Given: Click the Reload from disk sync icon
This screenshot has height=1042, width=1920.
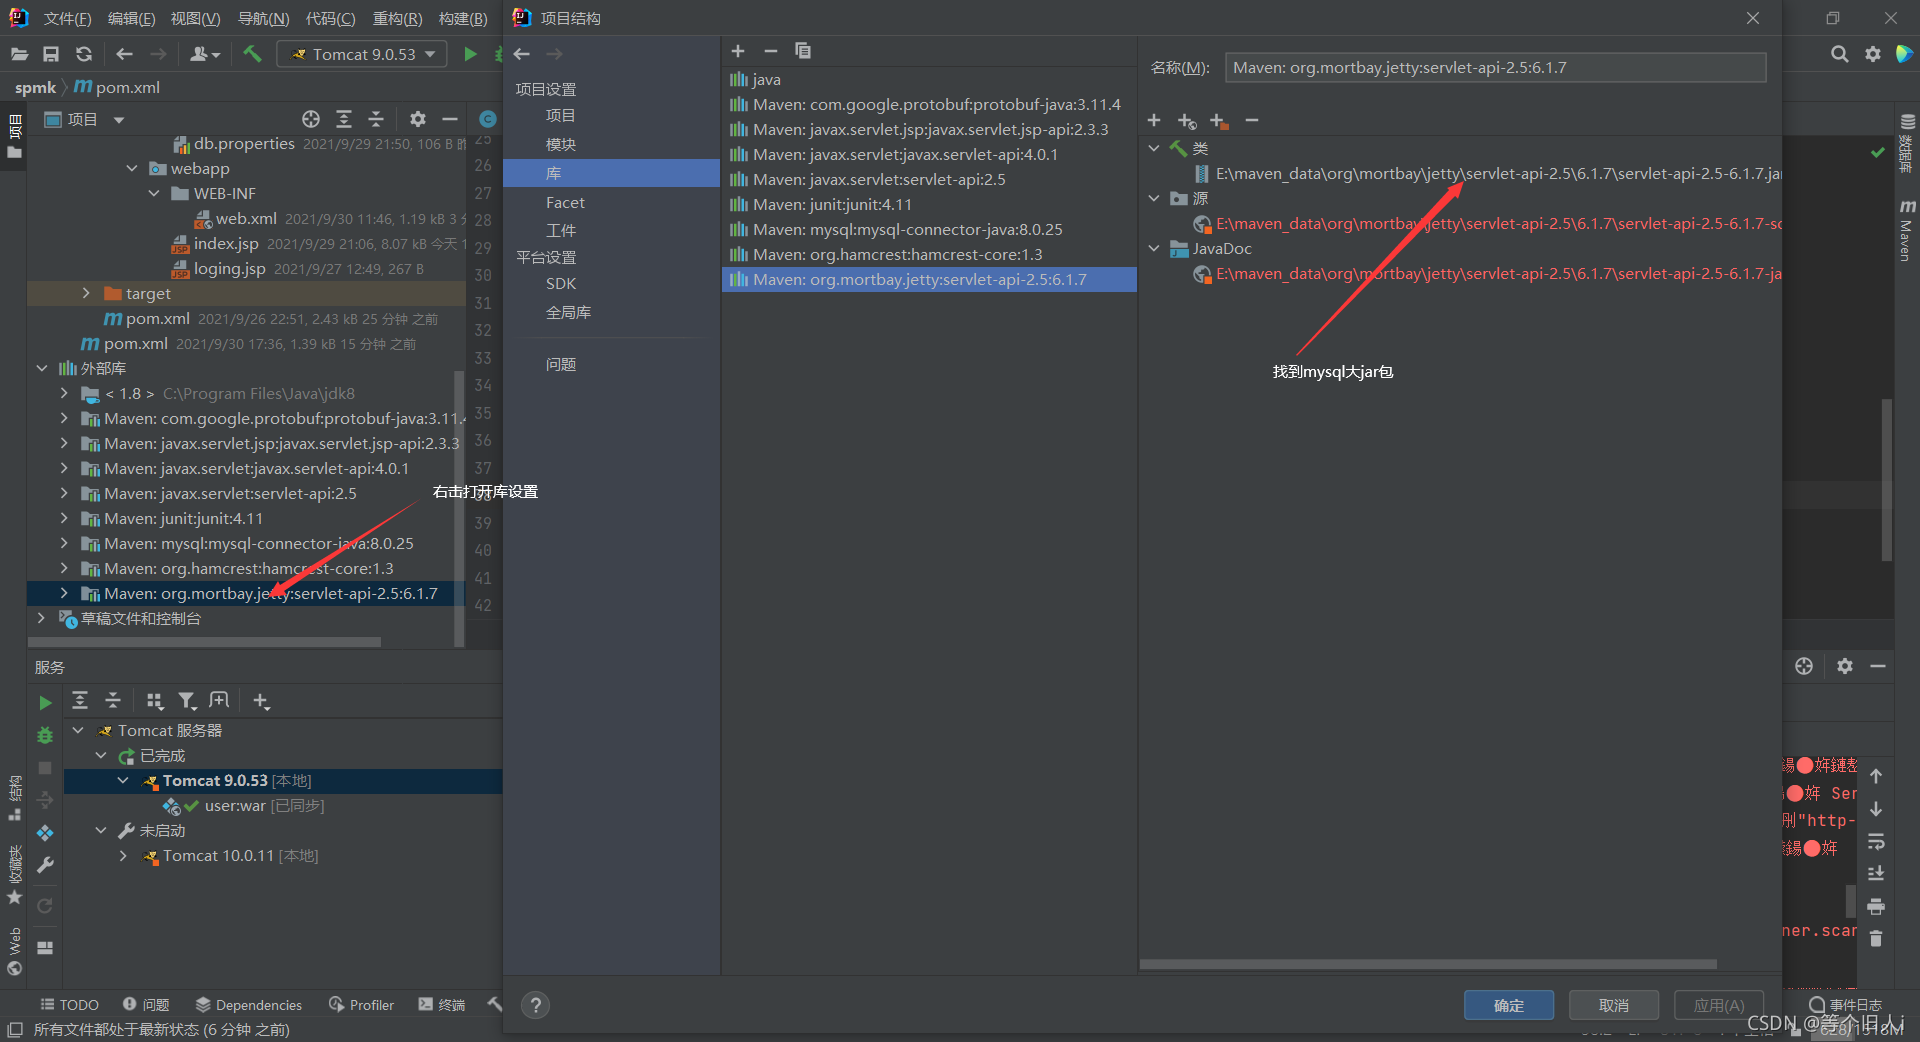Looking at the screenshot, I should coord(84,54).
